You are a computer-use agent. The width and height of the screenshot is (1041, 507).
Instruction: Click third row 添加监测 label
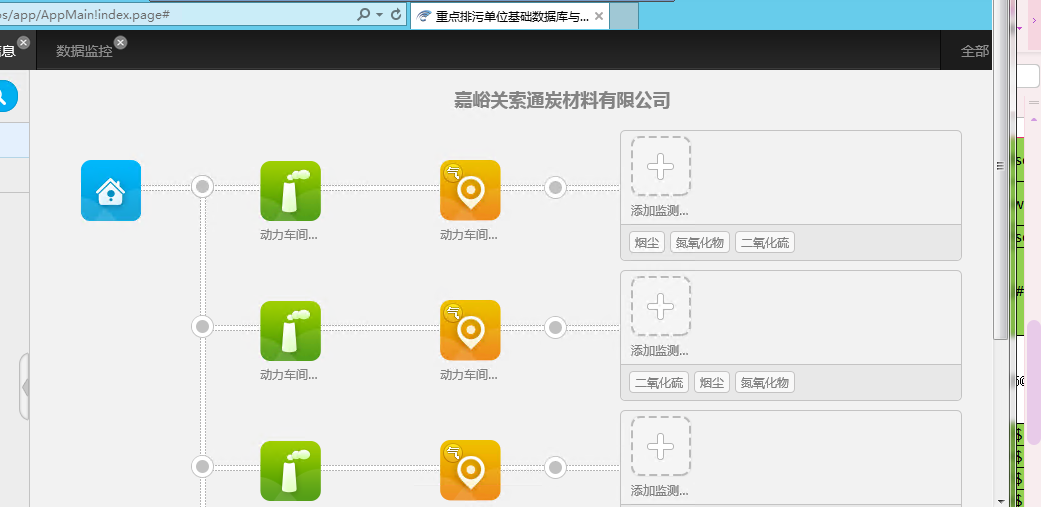(x=659, y=491)
